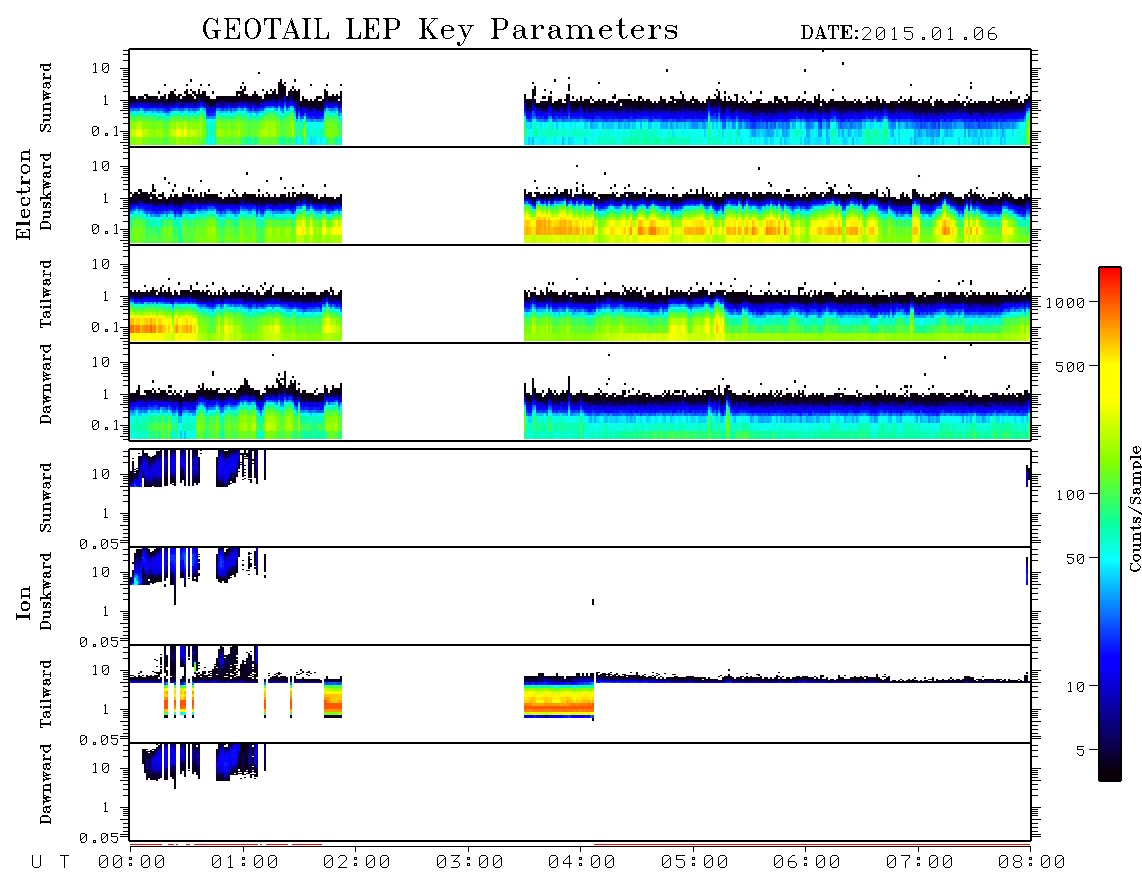The height and width of the screenshot is (880, 1142).
Task: Click the Counts/Sample colorbar title
Action: 1134,509
